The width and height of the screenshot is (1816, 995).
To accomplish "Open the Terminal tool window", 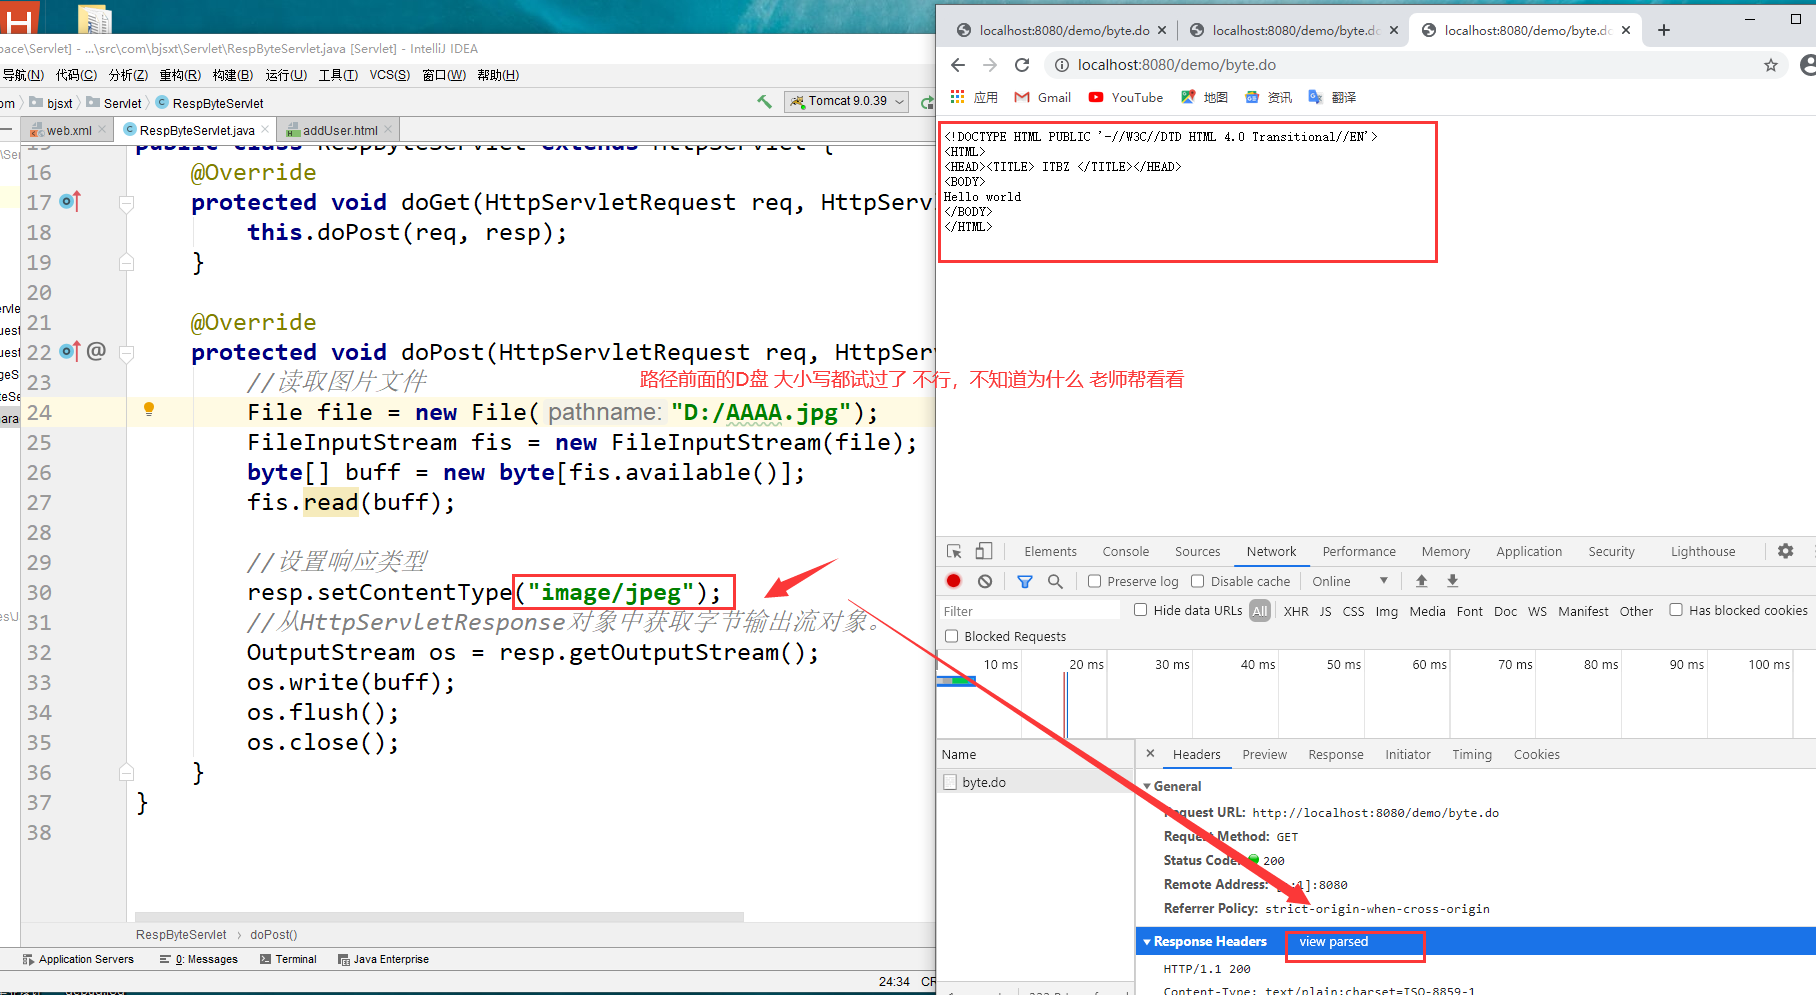I will point(288,959).
